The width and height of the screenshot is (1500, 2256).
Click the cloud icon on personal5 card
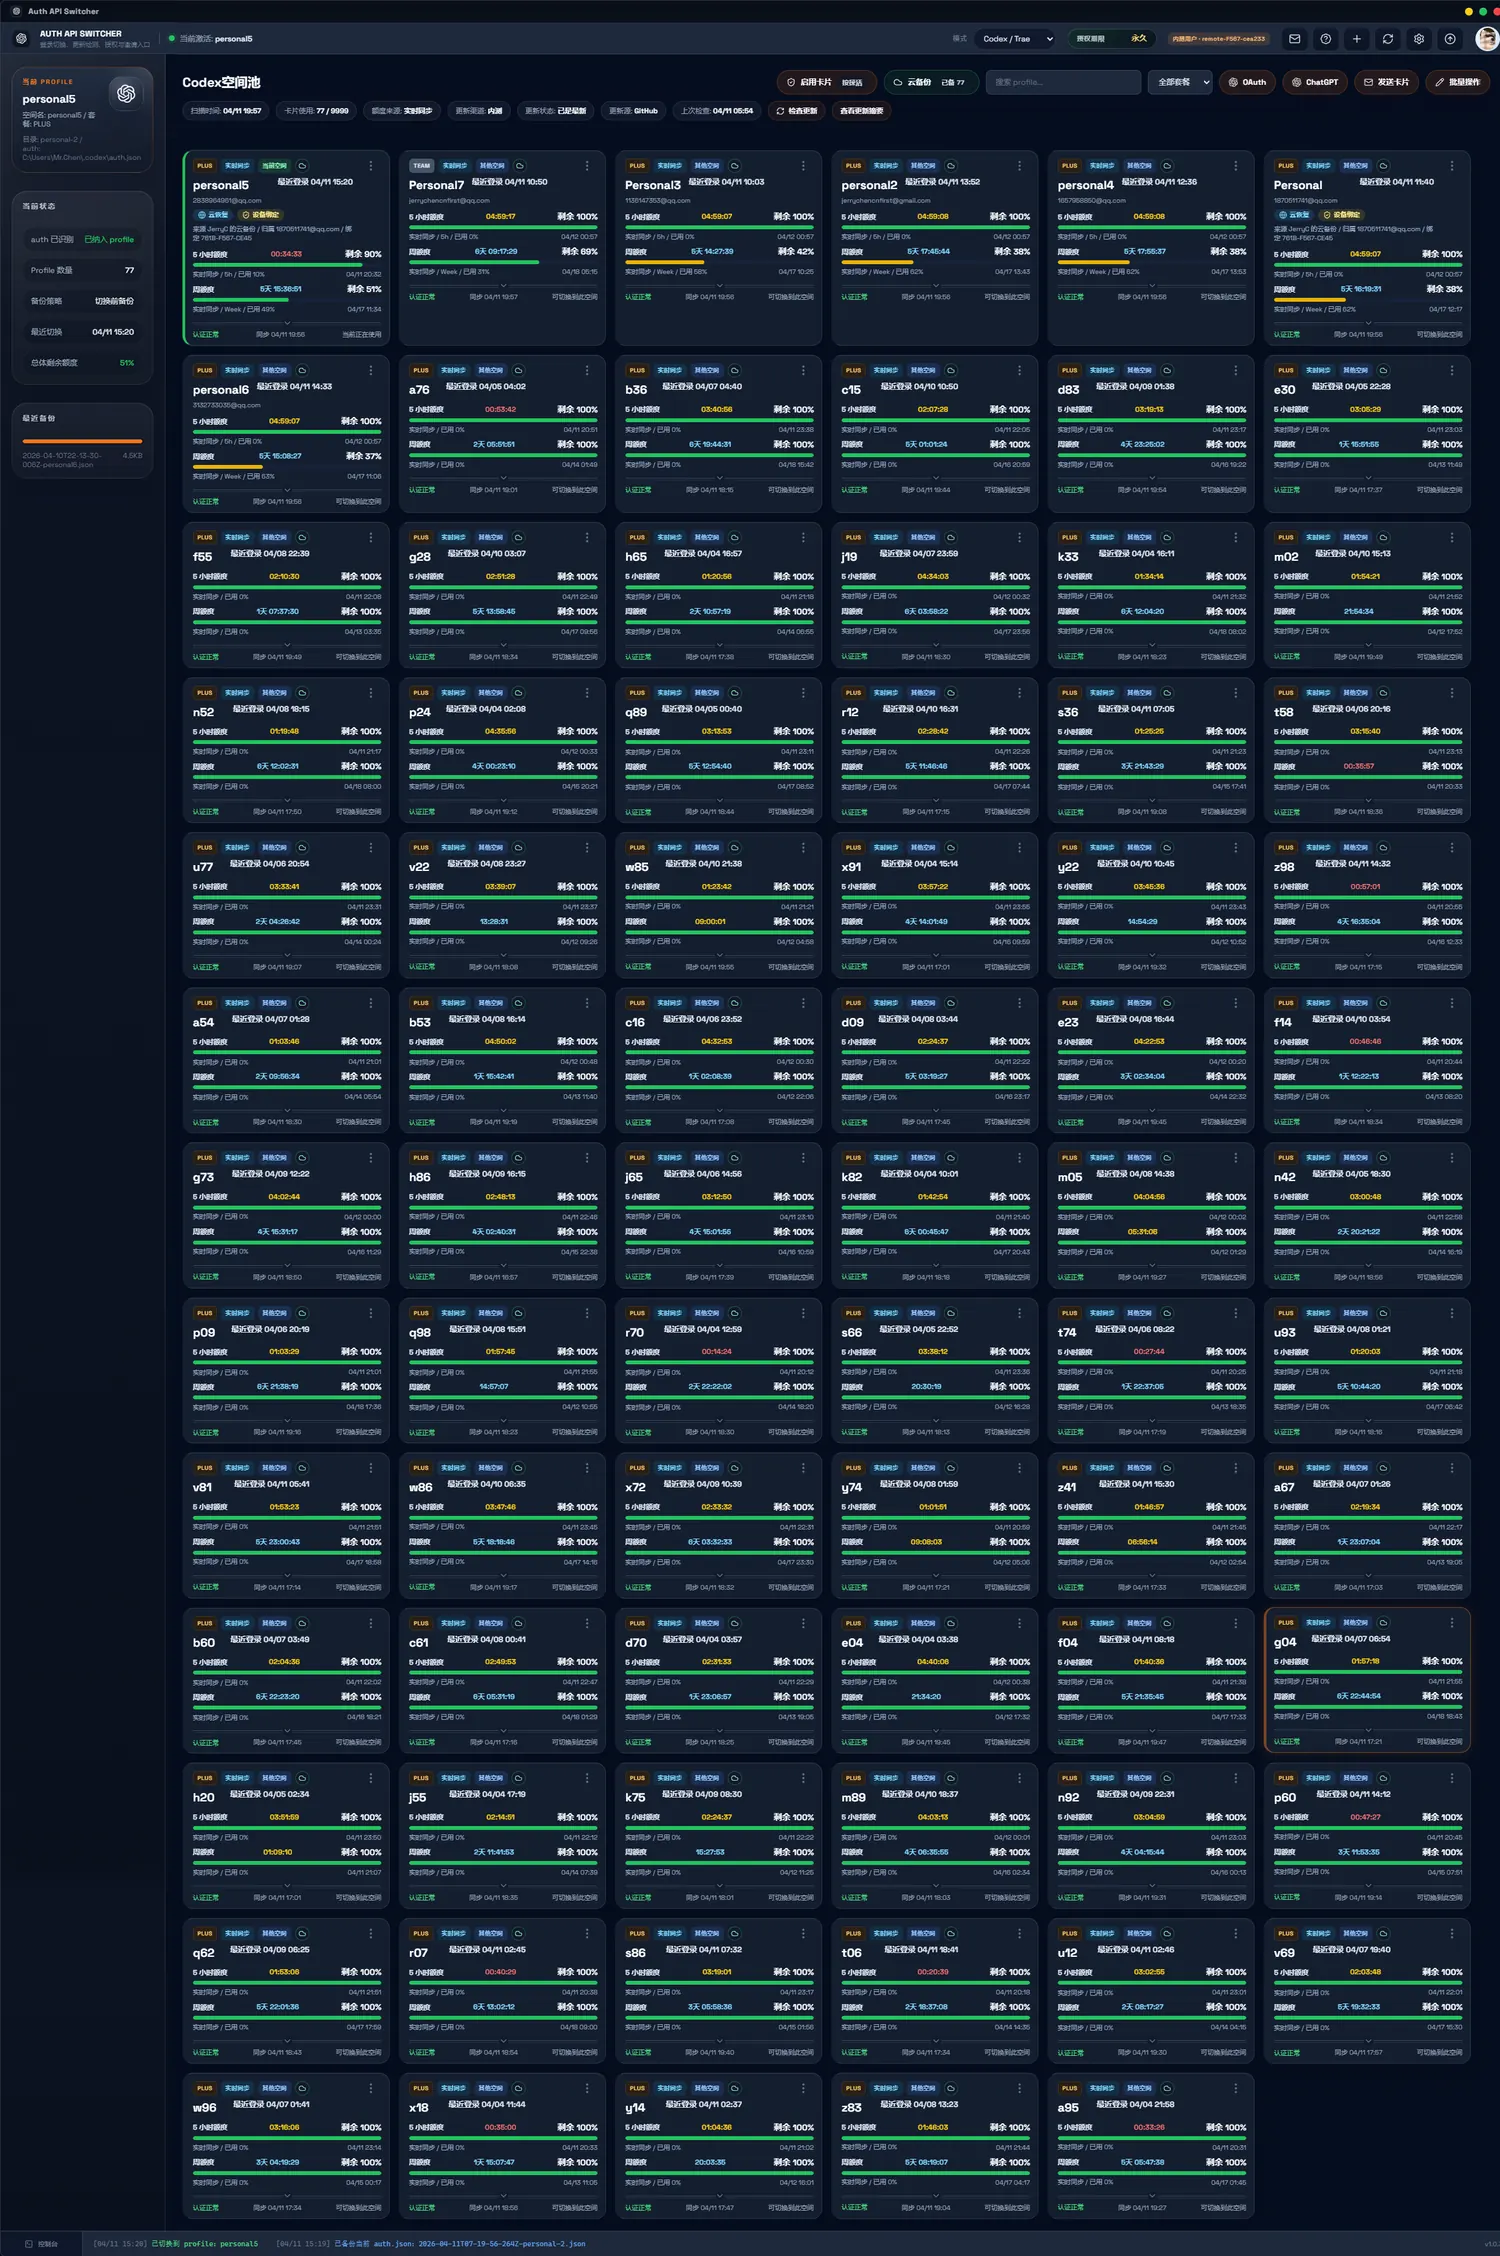tap(302, 166)
